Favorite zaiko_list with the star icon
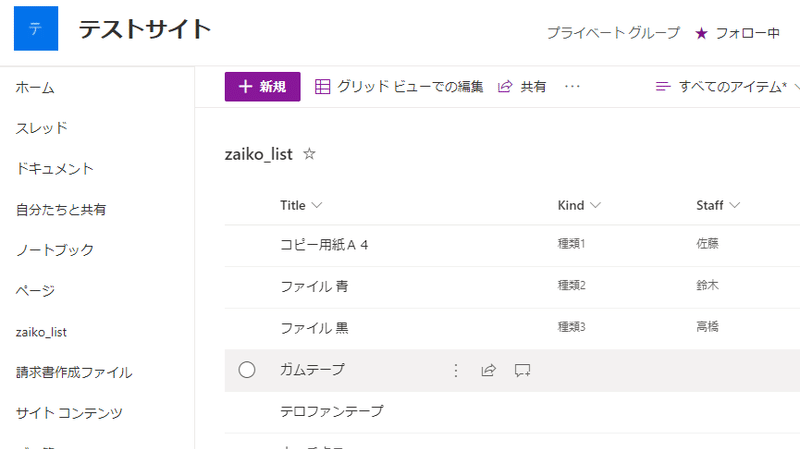800x449 pixels. tap(310, 154)
